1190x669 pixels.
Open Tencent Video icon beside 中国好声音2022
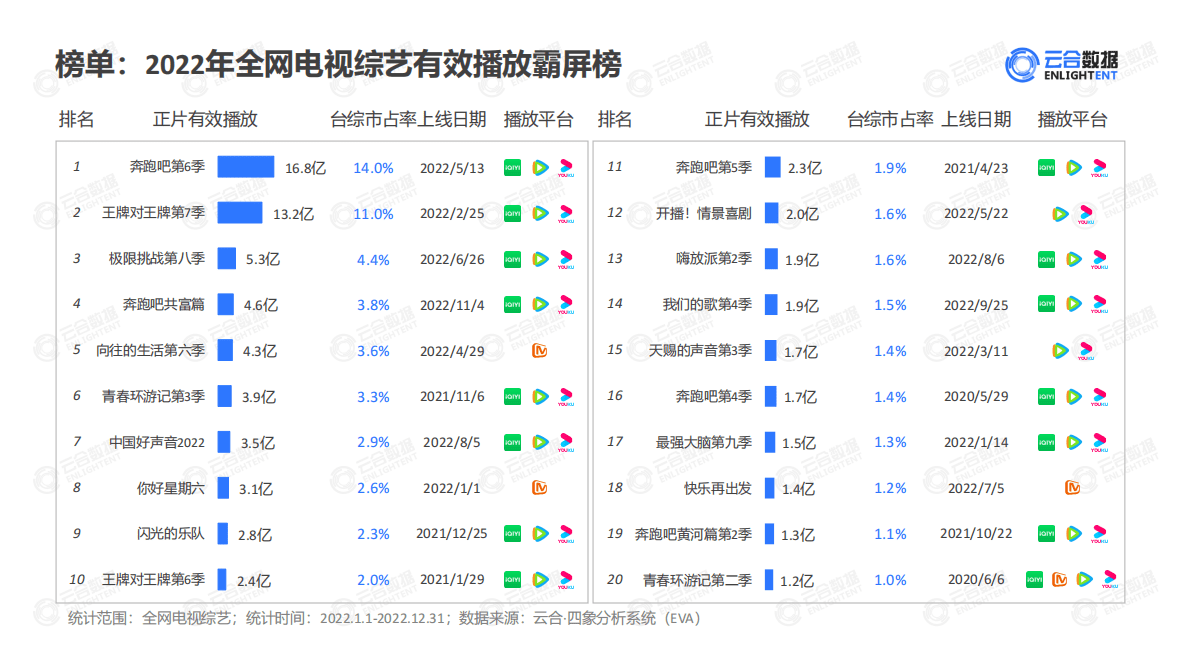tap(540, 441)
